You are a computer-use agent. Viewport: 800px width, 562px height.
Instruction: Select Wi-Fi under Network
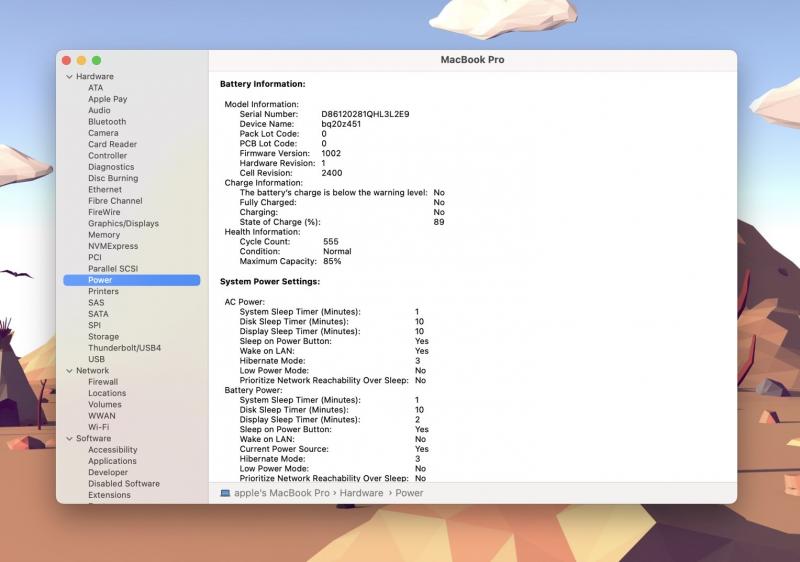(99, 427)
